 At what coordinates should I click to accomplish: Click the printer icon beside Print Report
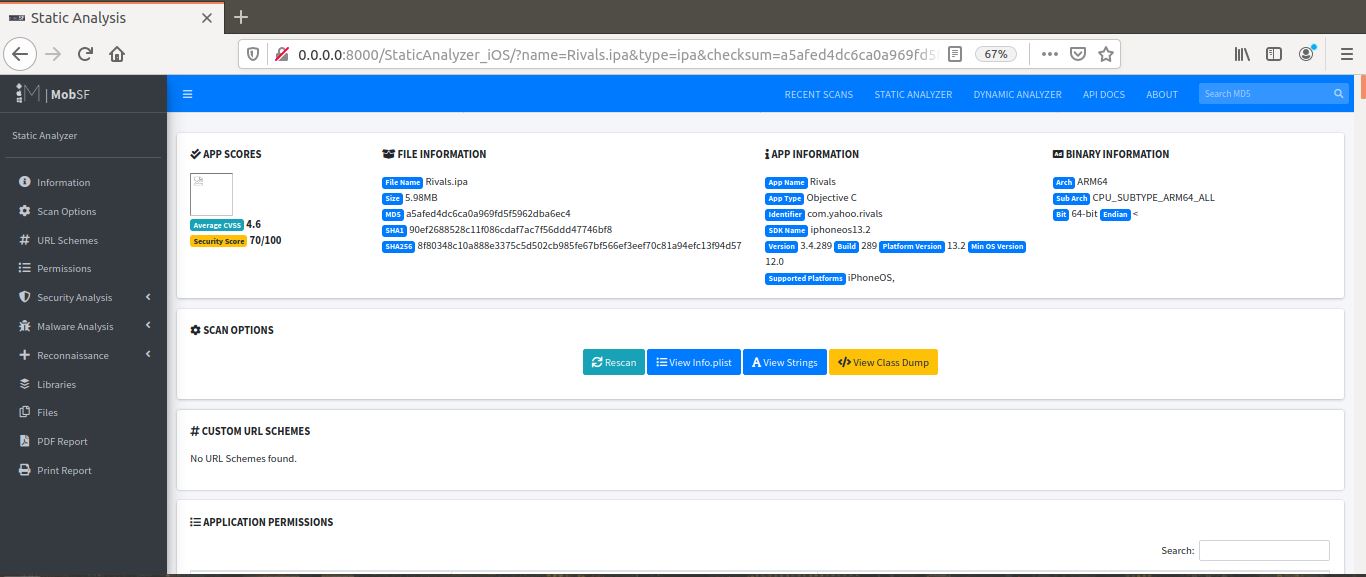pos(25,470)
